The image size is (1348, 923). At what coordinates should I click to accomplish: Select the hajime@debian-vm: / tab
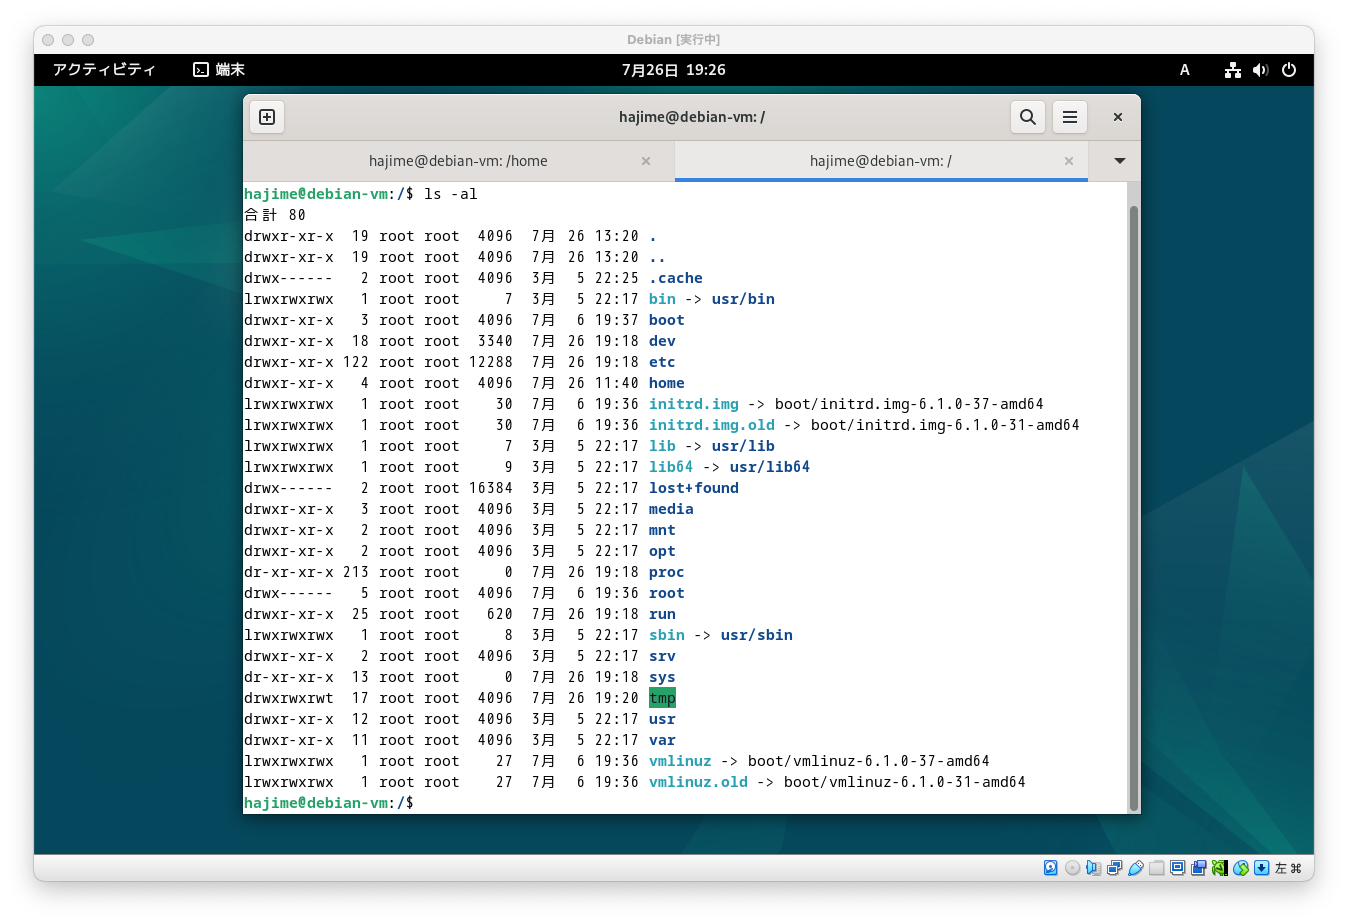[881, 161]
